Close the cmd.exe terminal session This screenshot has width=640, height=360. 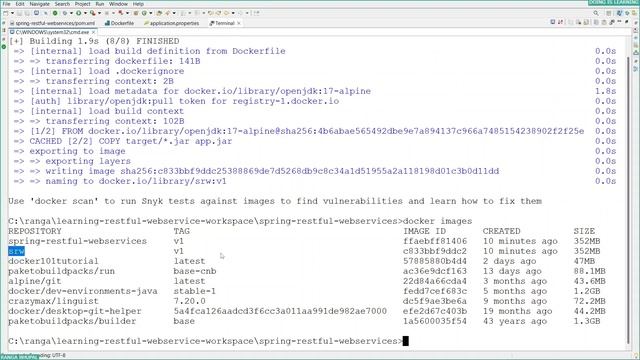pos(93,32)
